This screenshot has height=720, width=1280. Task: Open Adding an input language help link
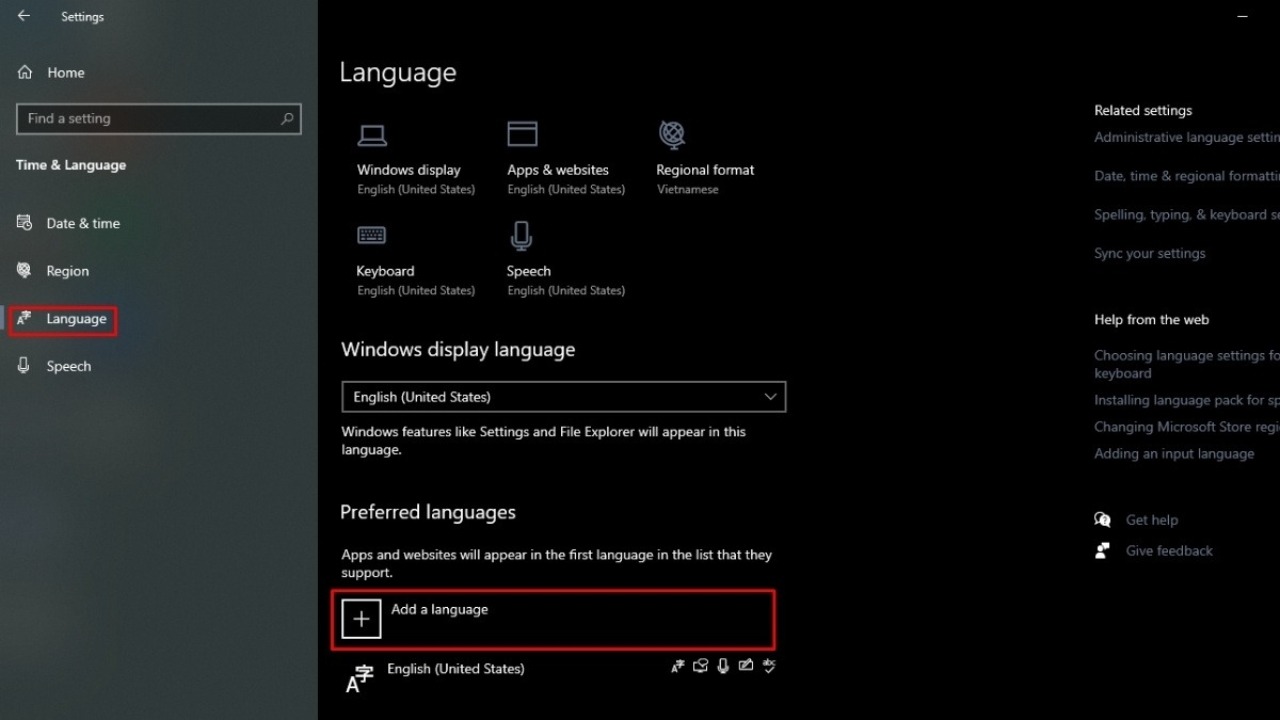[x=1174, y=453]
